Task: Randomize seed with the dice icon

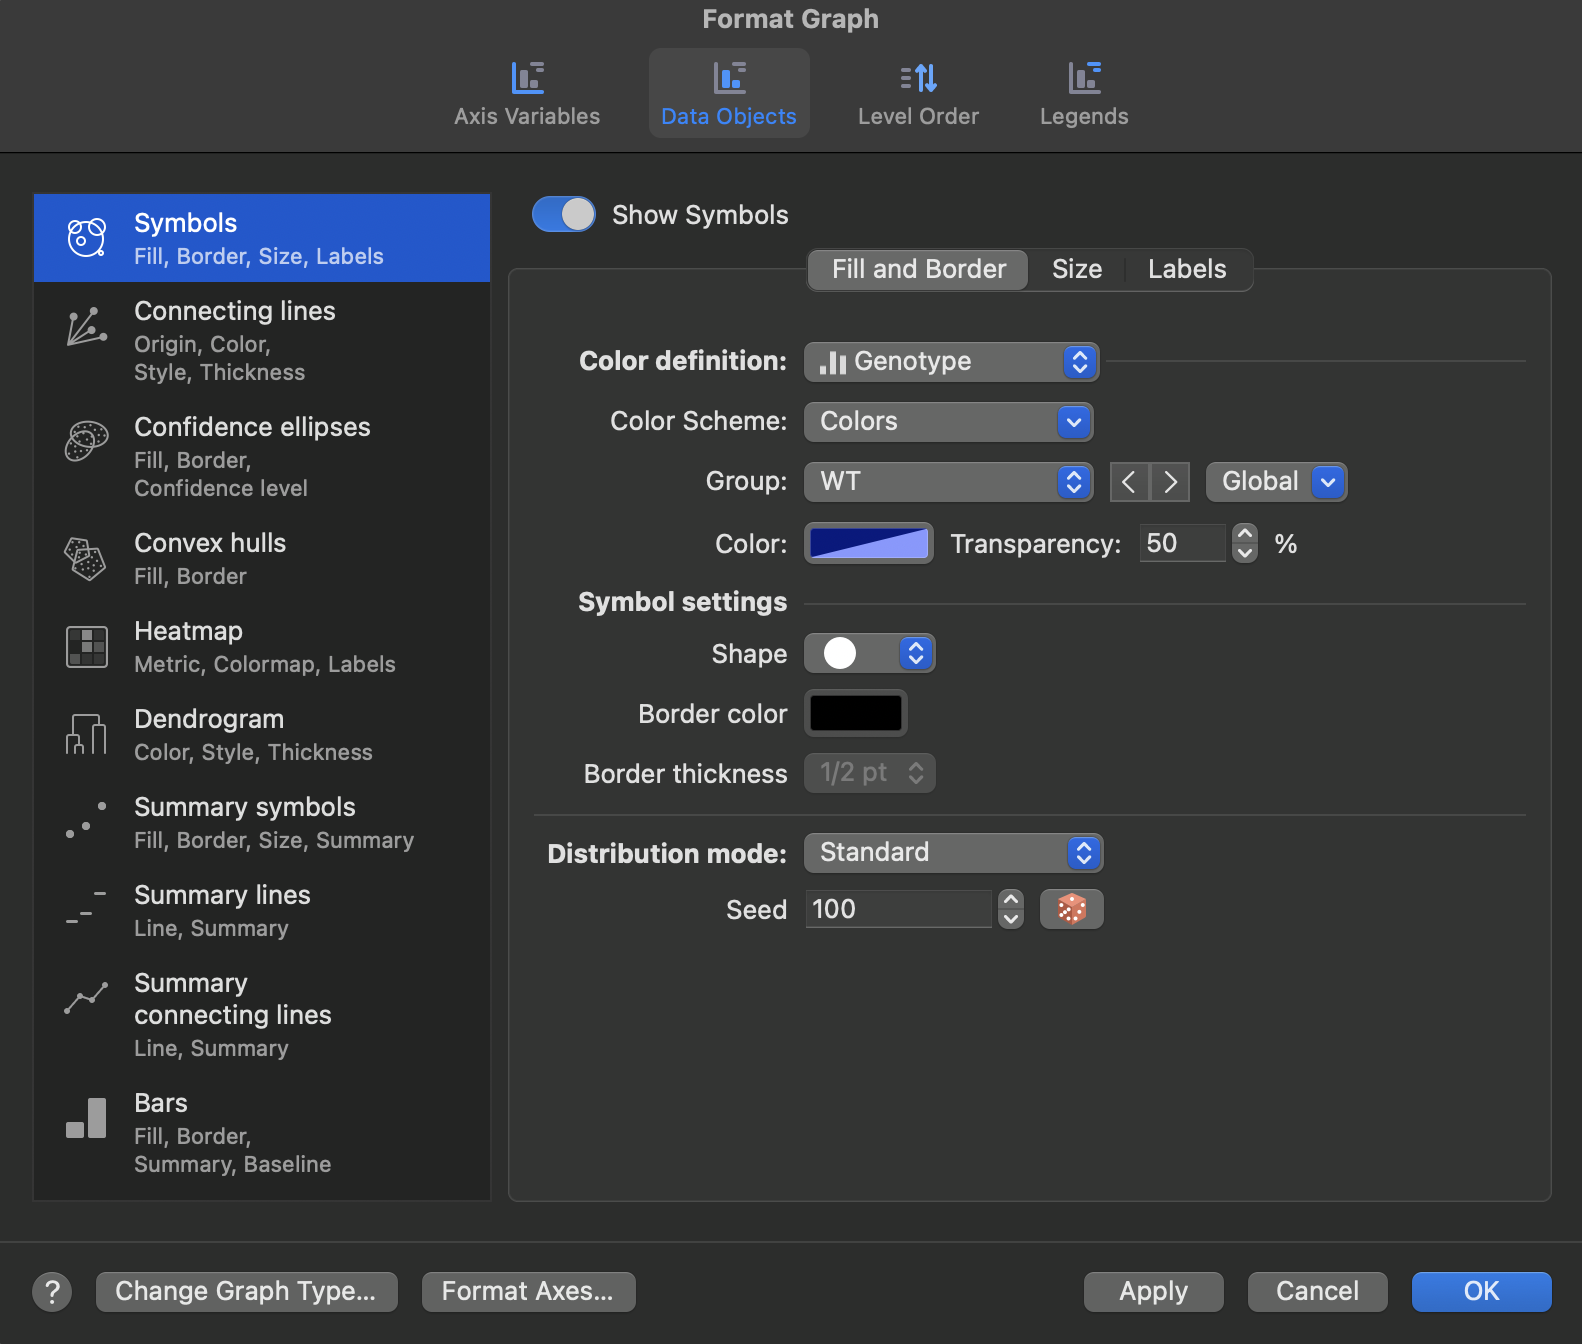Action: (x=1071, y=909)
